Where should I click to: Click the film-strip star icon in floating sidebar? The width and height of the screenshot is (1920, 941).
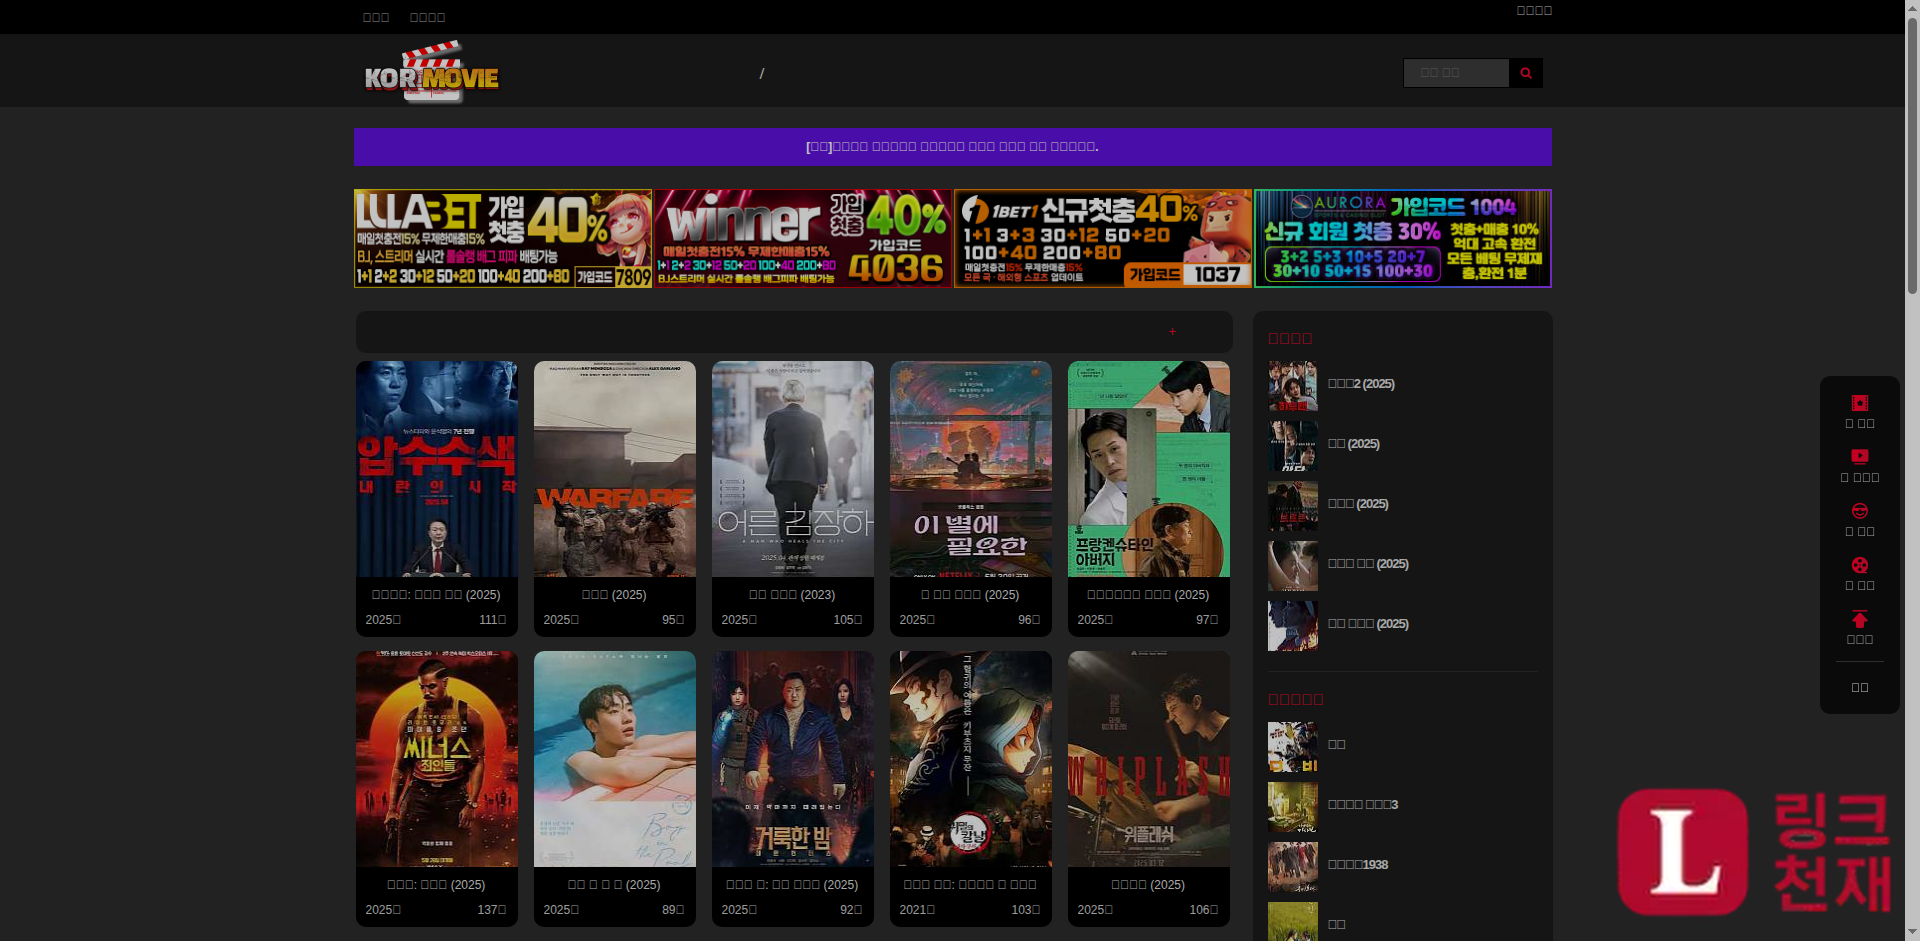(x=1860, y=403)
